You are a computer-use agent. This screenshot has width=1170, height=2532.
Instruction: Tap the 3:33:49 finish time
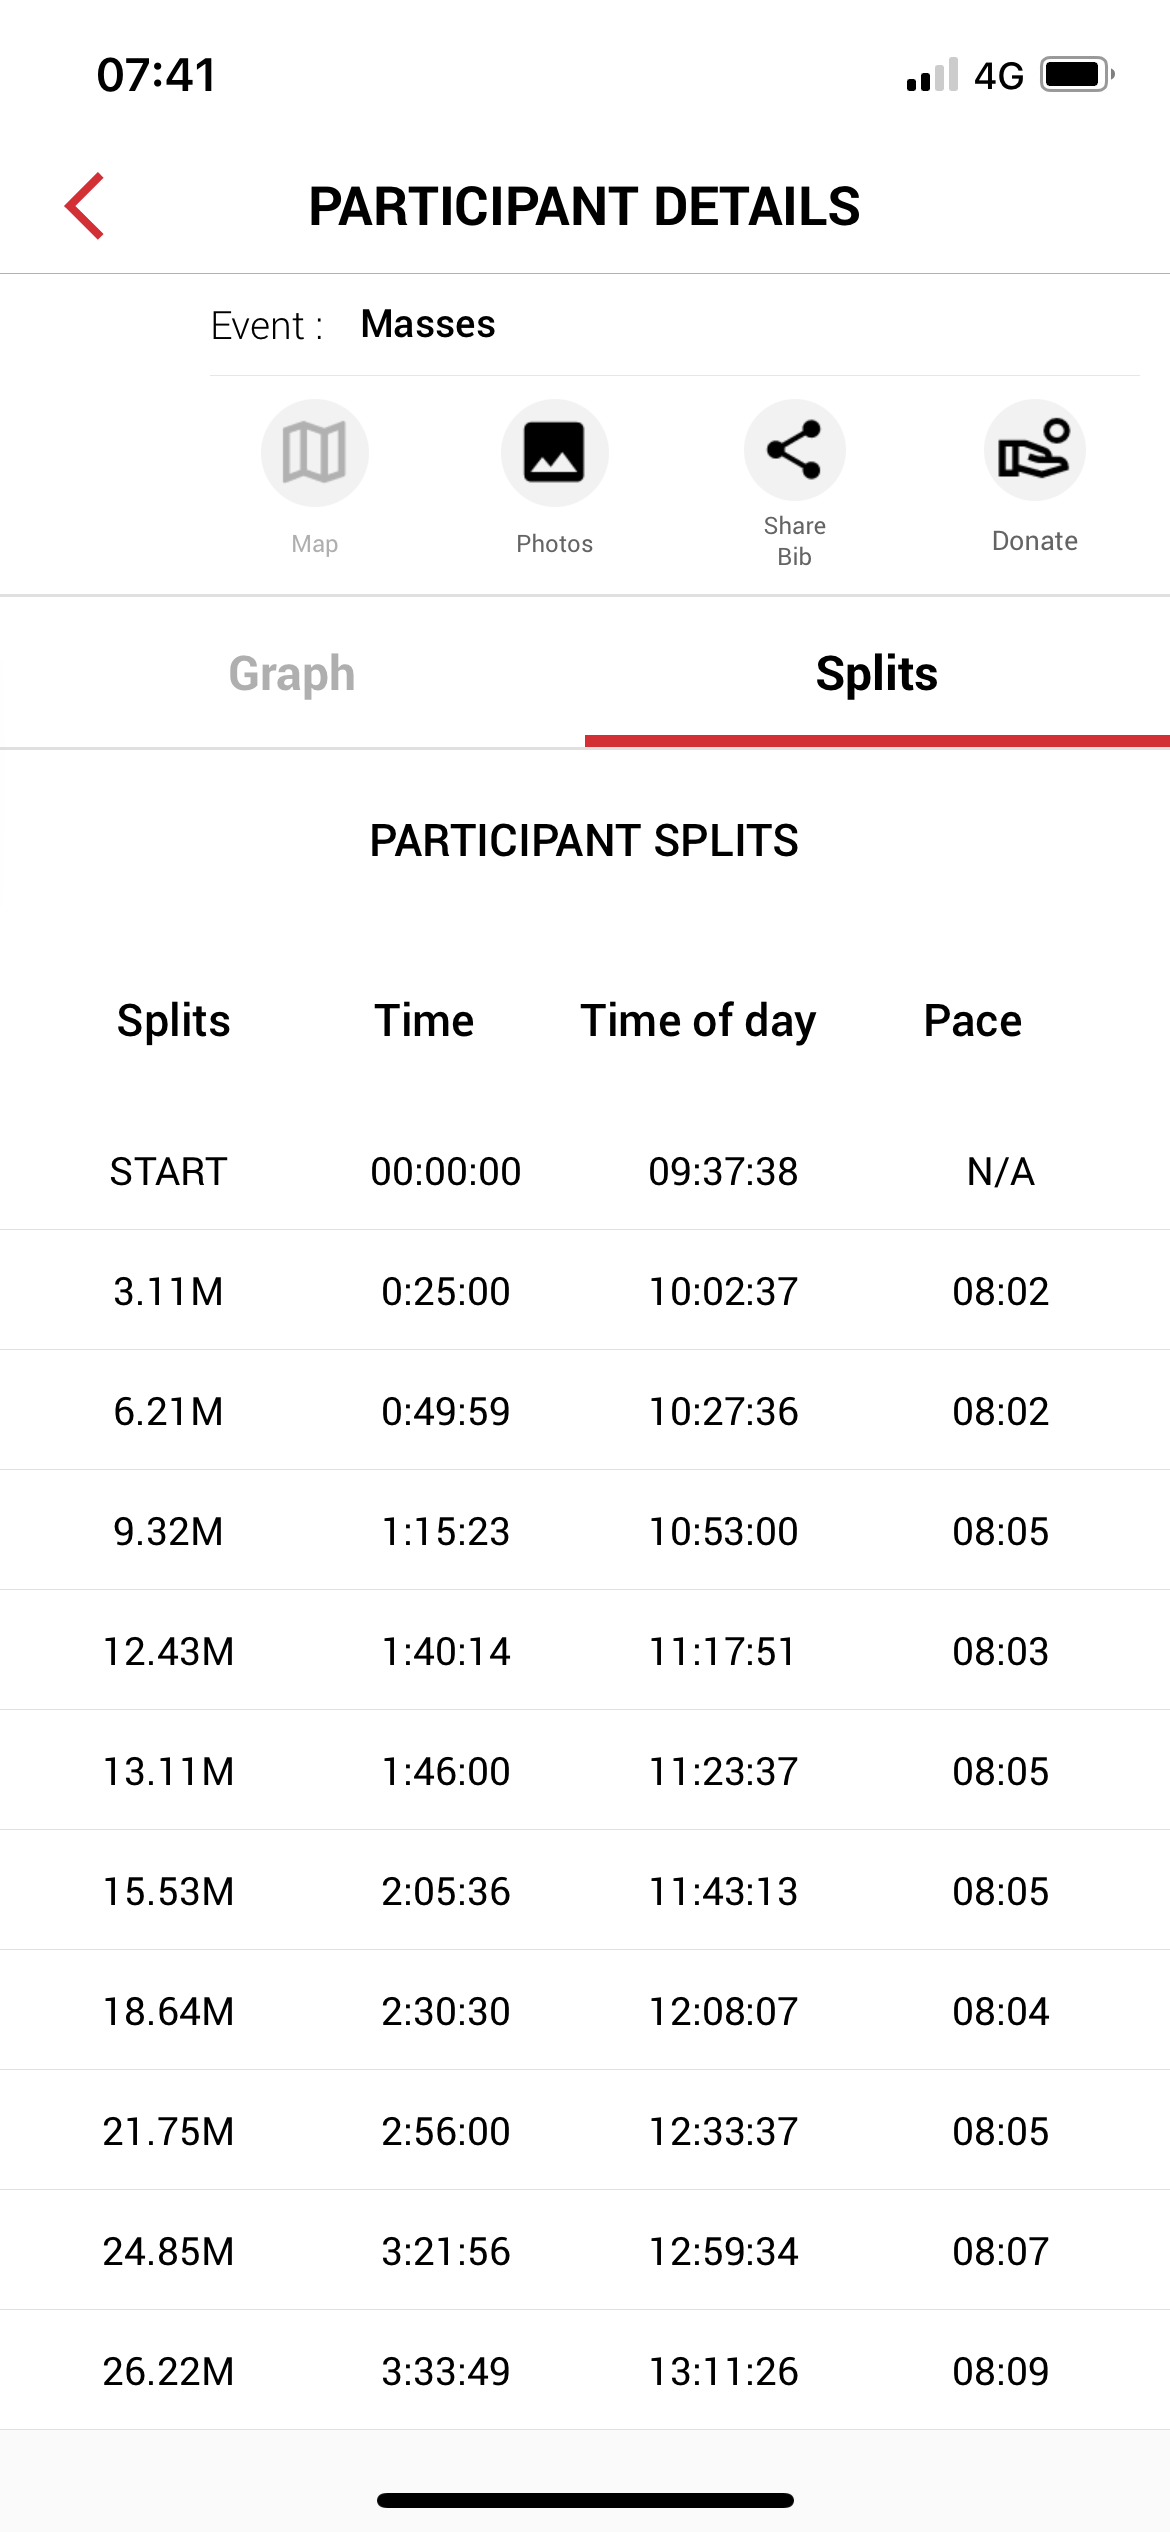click(446, 2371)
